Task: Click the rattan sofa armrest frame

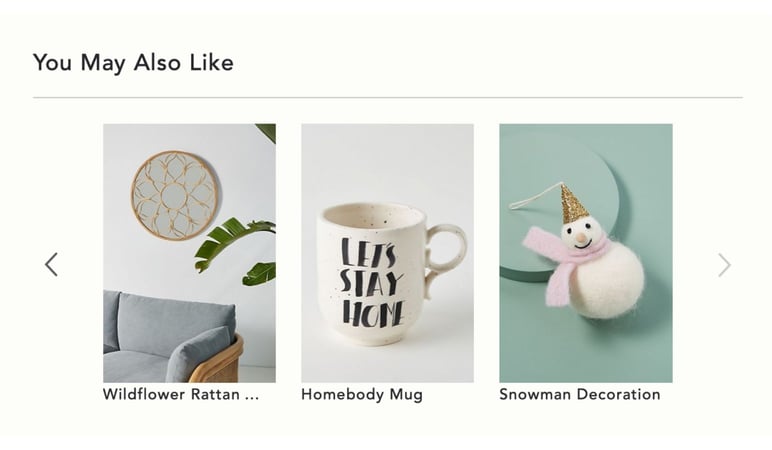Action: (x=222, y=362)
